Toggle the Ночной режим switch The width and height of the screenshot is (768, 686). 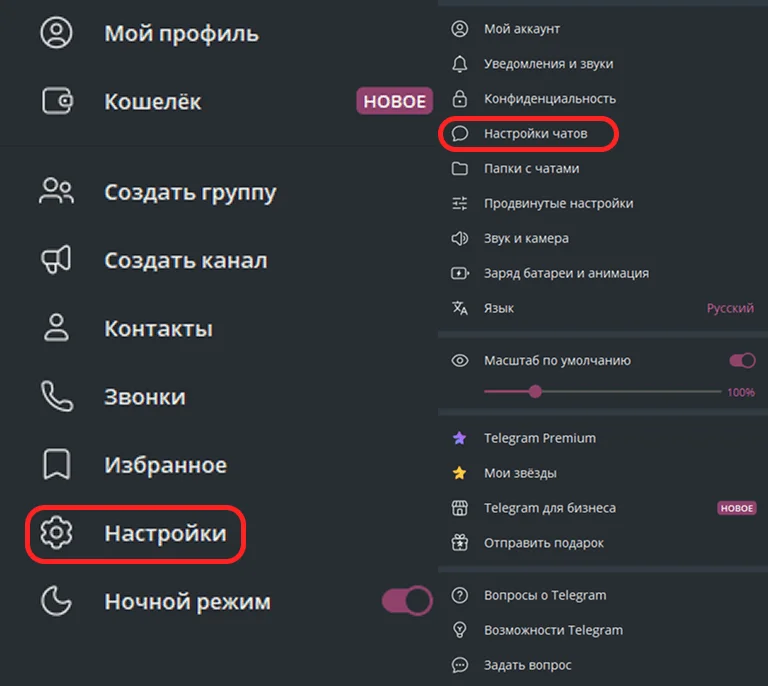tap(407, 601)
